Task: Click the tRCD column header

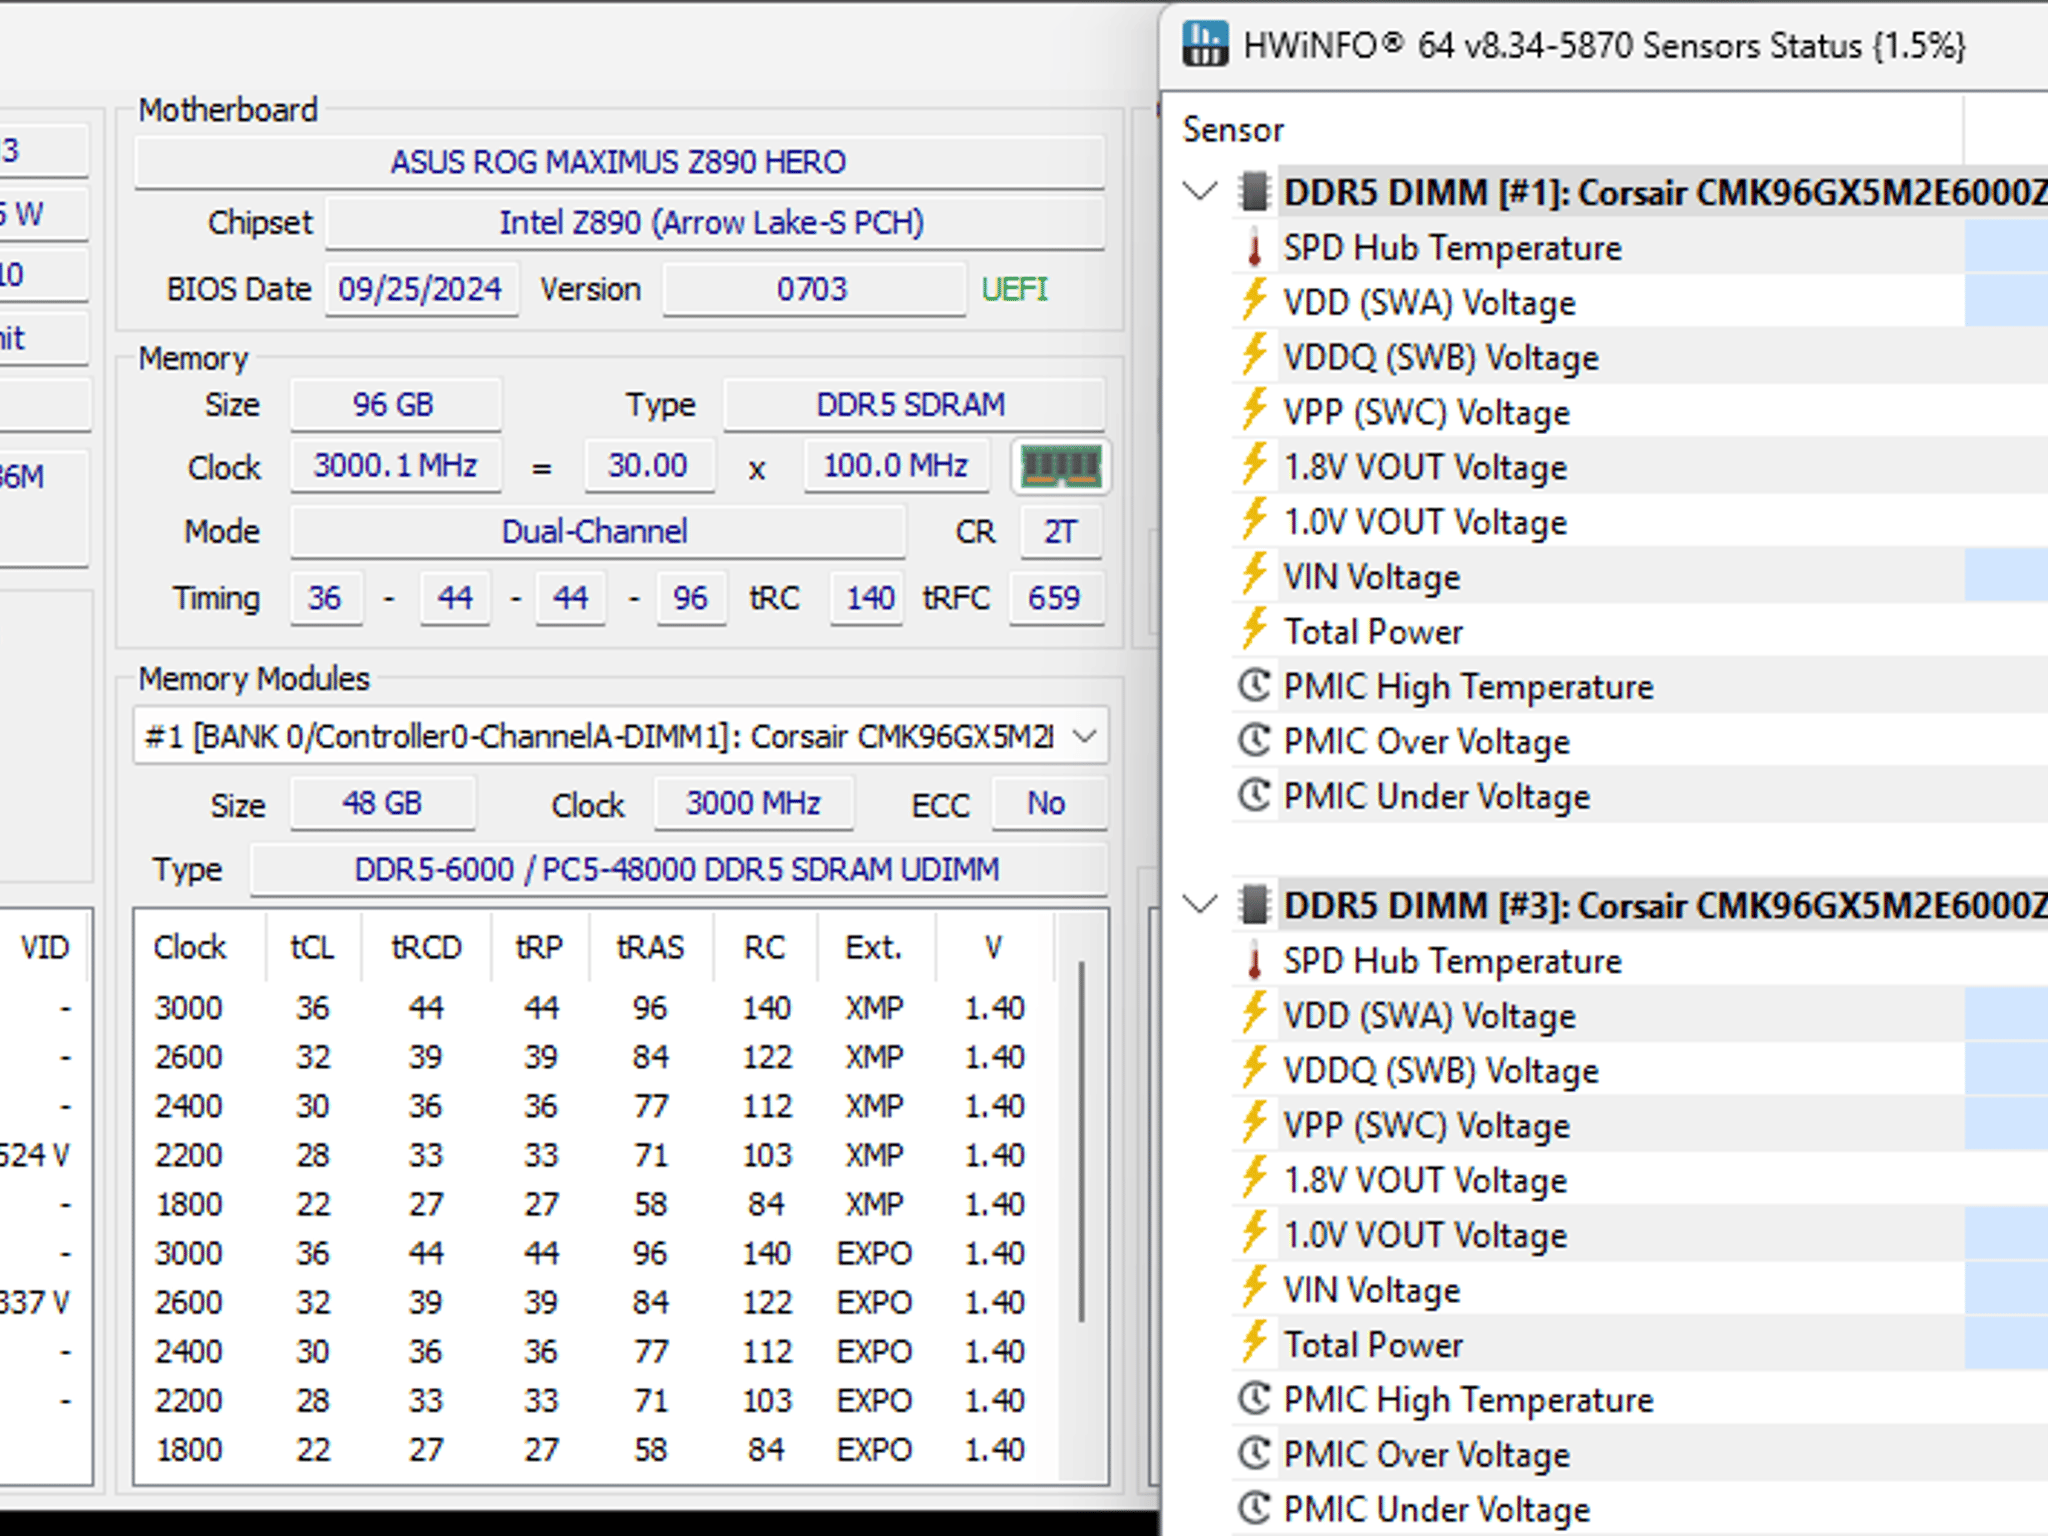Action: click(426, 947)
